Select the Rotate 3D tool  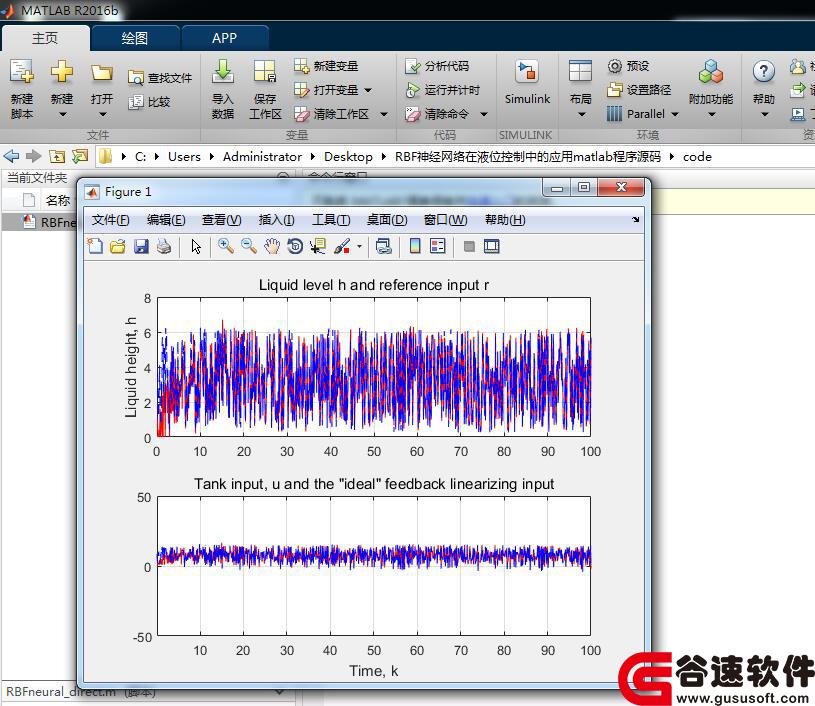pyautogui.click(x=295, y=246)
